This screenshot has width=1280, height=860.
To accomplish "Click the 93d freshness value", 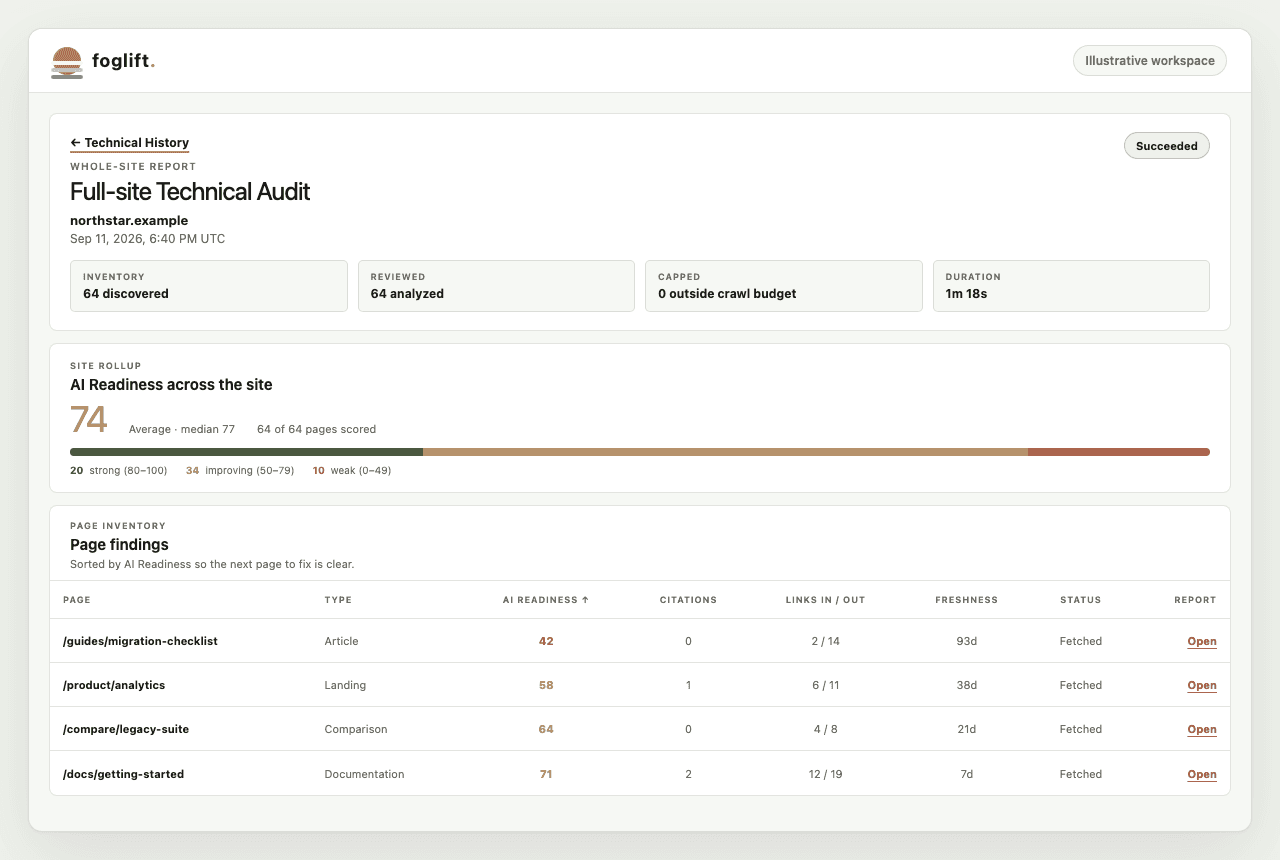I will pyautogui.click(x=966, y=641).
